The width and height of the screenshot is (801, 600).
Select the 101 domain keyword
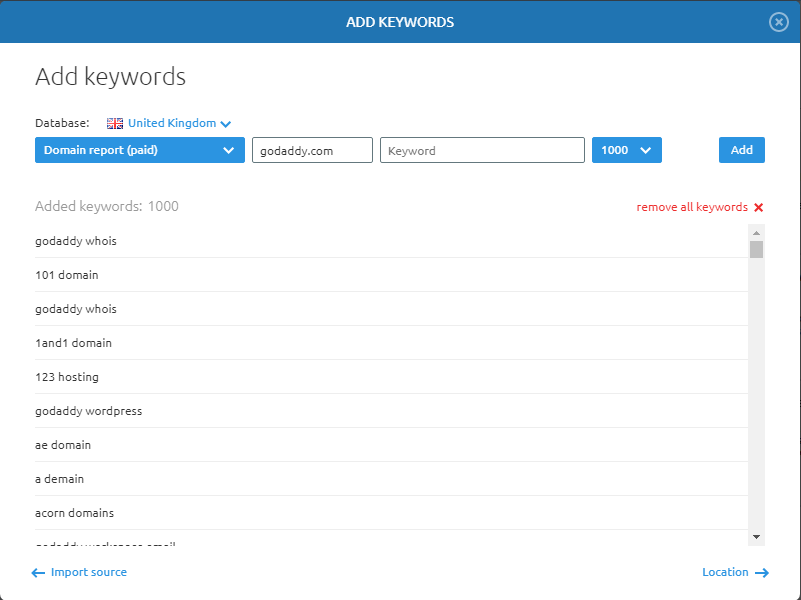(391, 275)
